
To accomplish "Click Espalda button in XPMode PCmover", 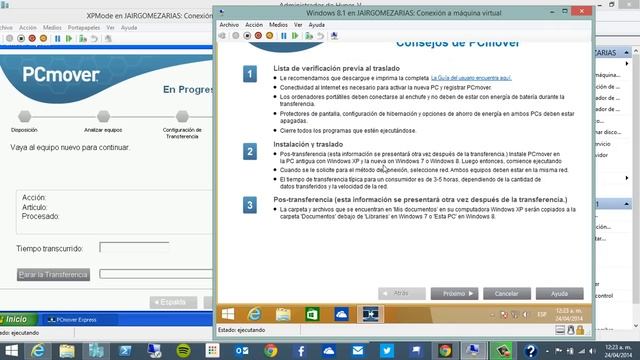I will point(173,302).
